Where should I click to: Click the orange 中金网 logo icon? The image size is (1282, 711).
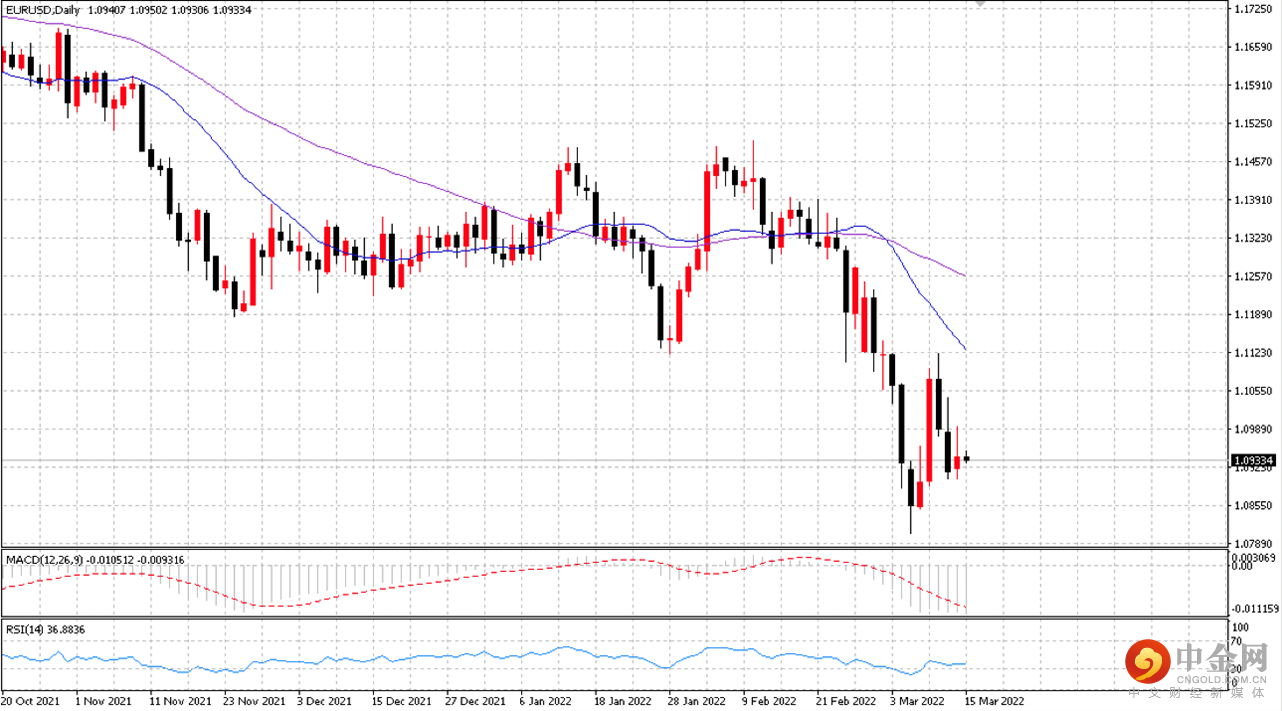pyautogui.click(x=1149, y=661)
